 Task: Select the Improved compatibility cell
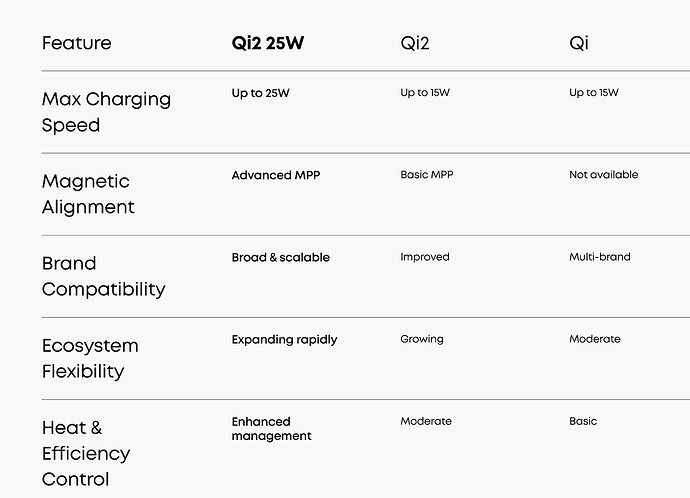[425, 257]
